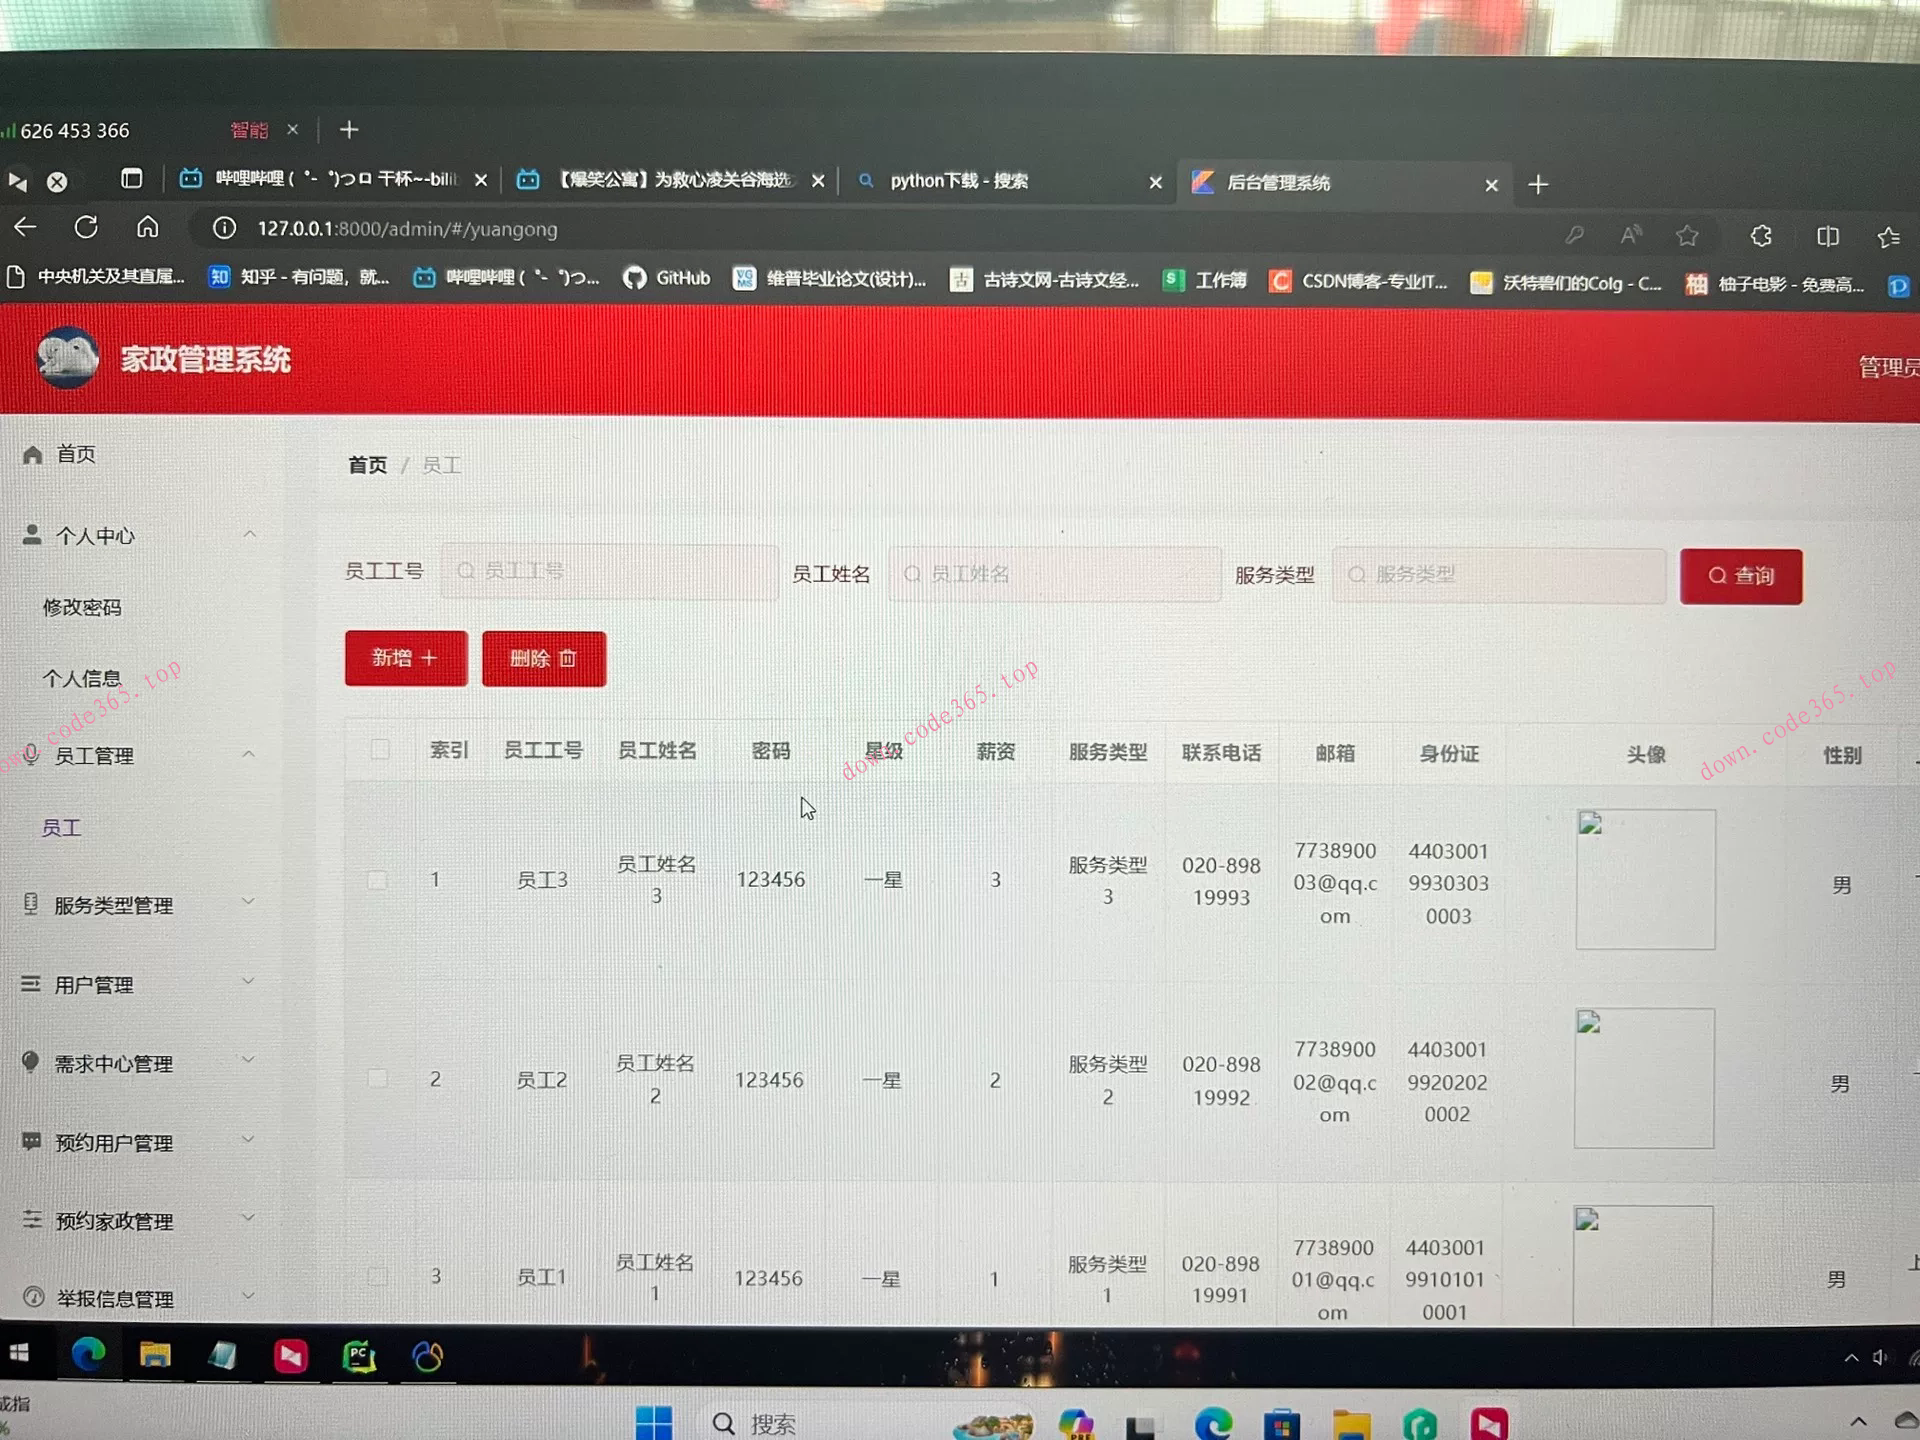Screen dimensions: 1920x1440
Task: Click the 家政管理系统 logo image
Action: (66, 357)
